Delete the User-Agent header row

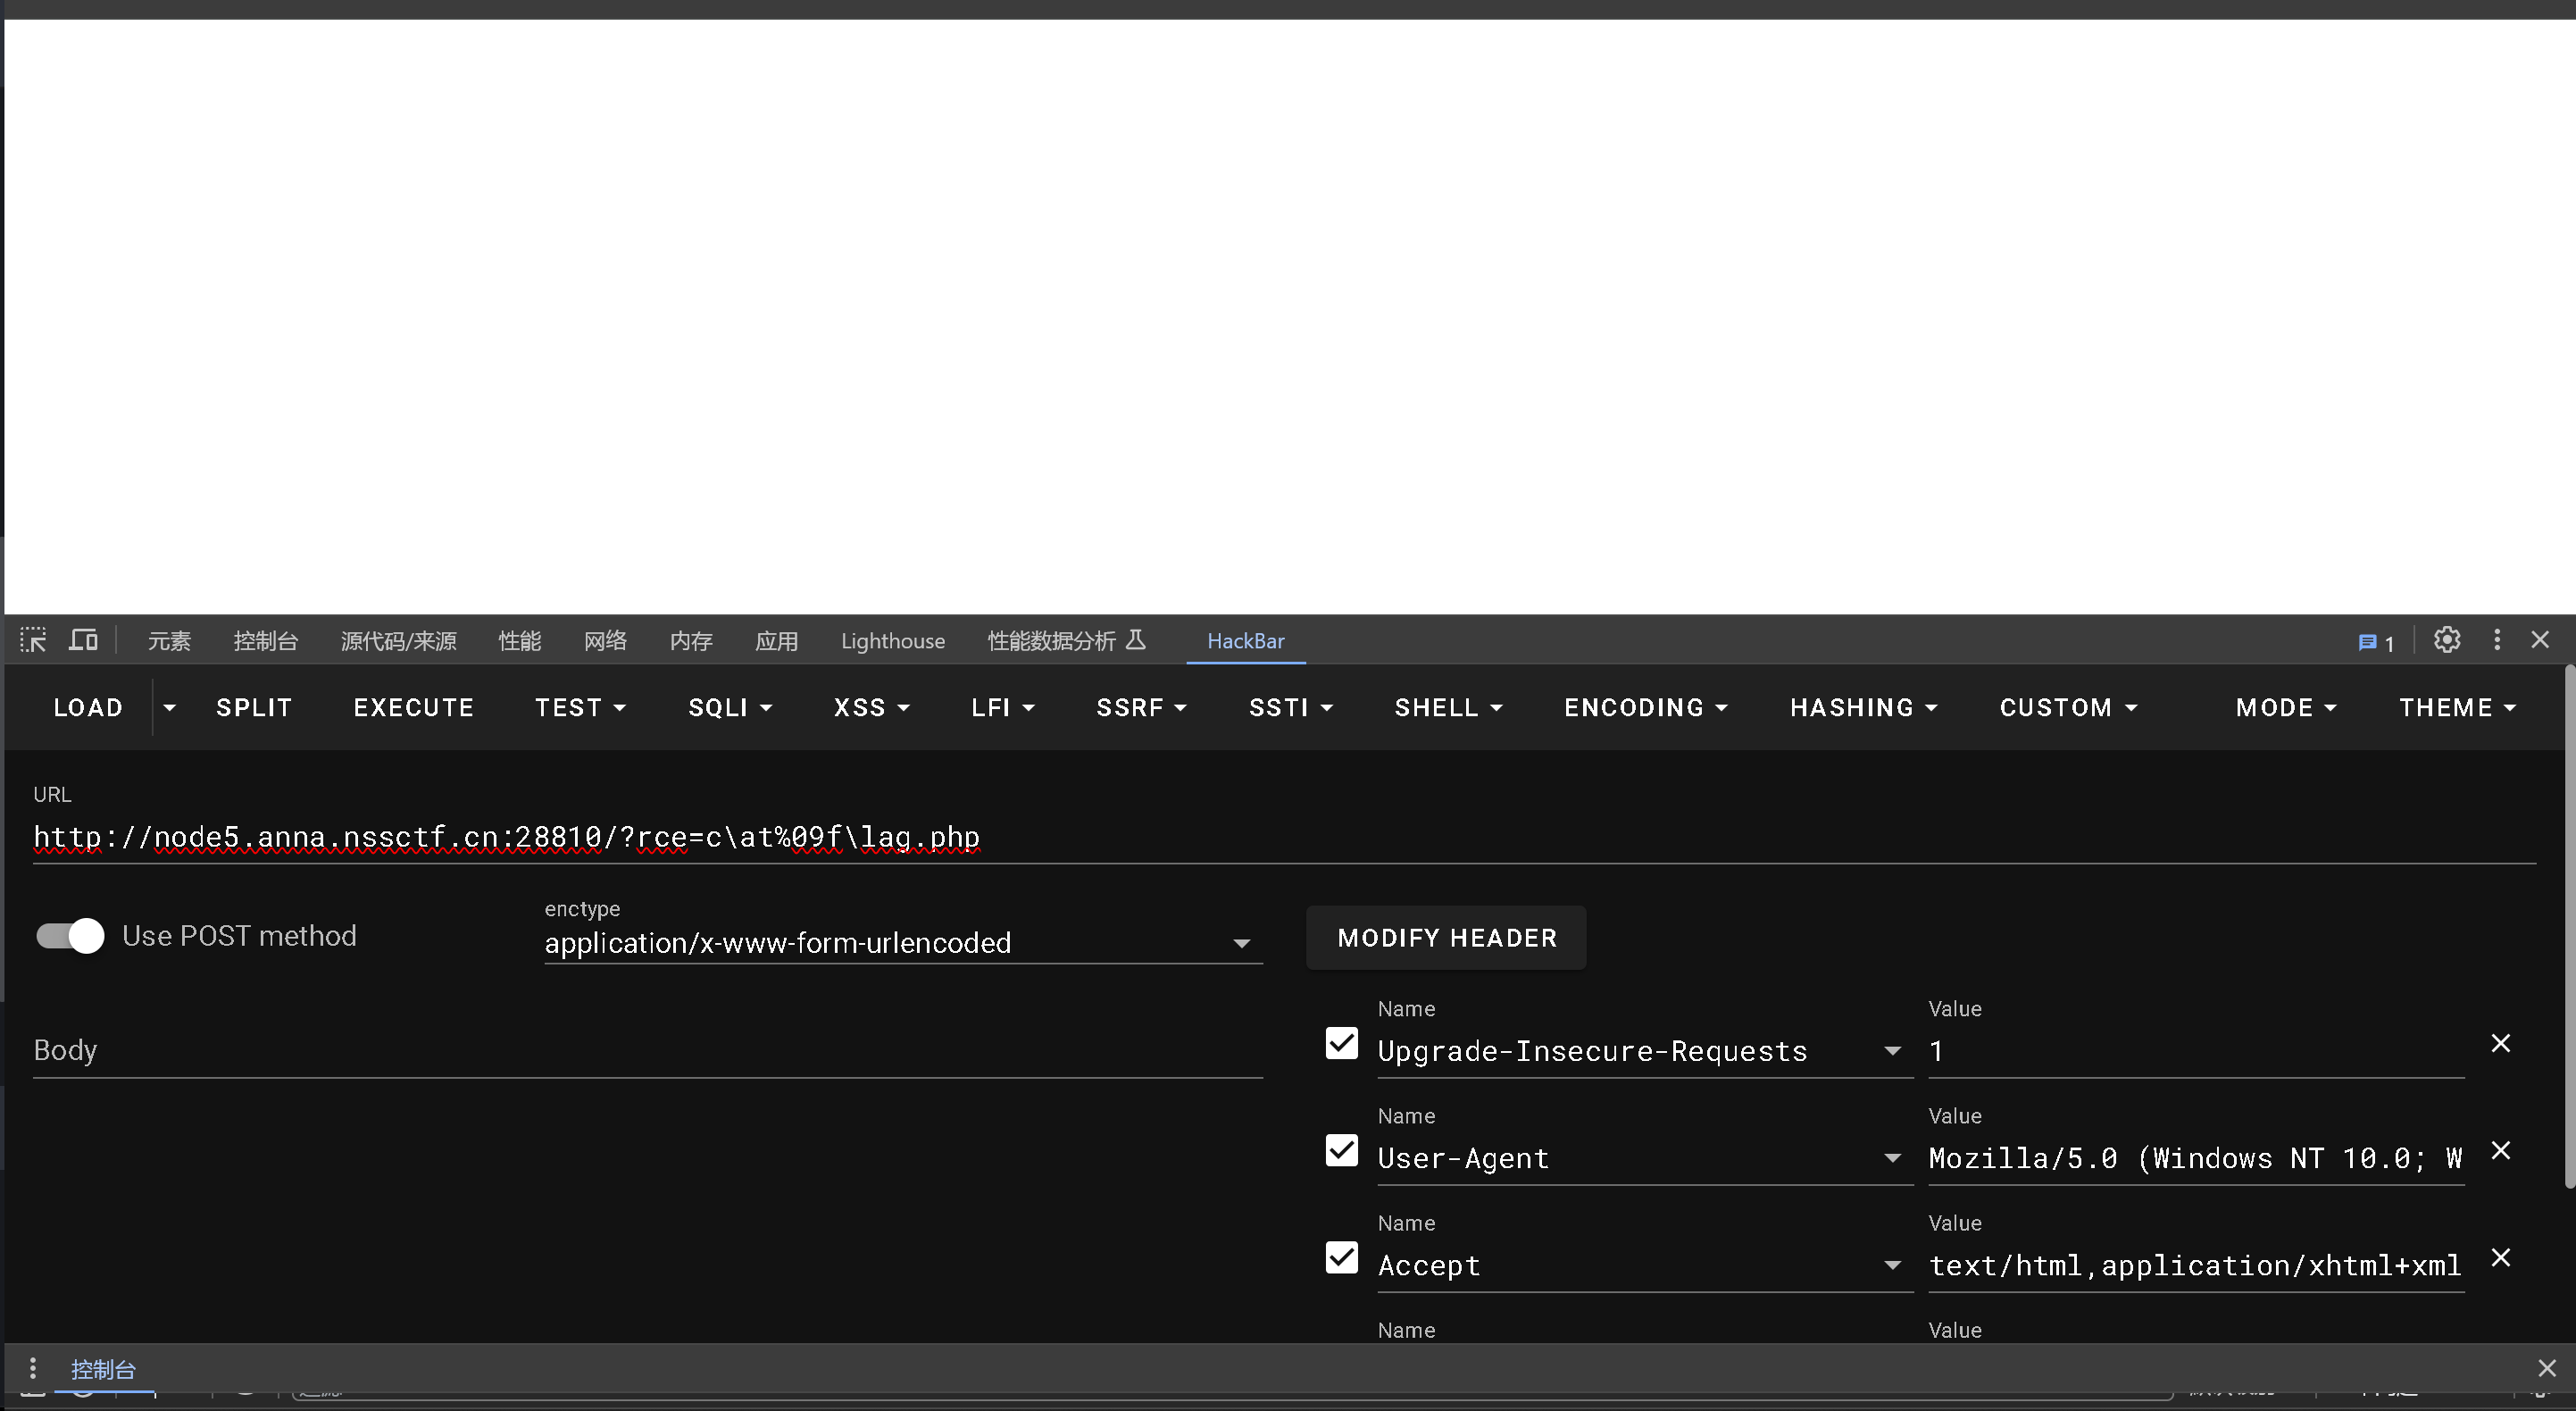[2500, 1150]
